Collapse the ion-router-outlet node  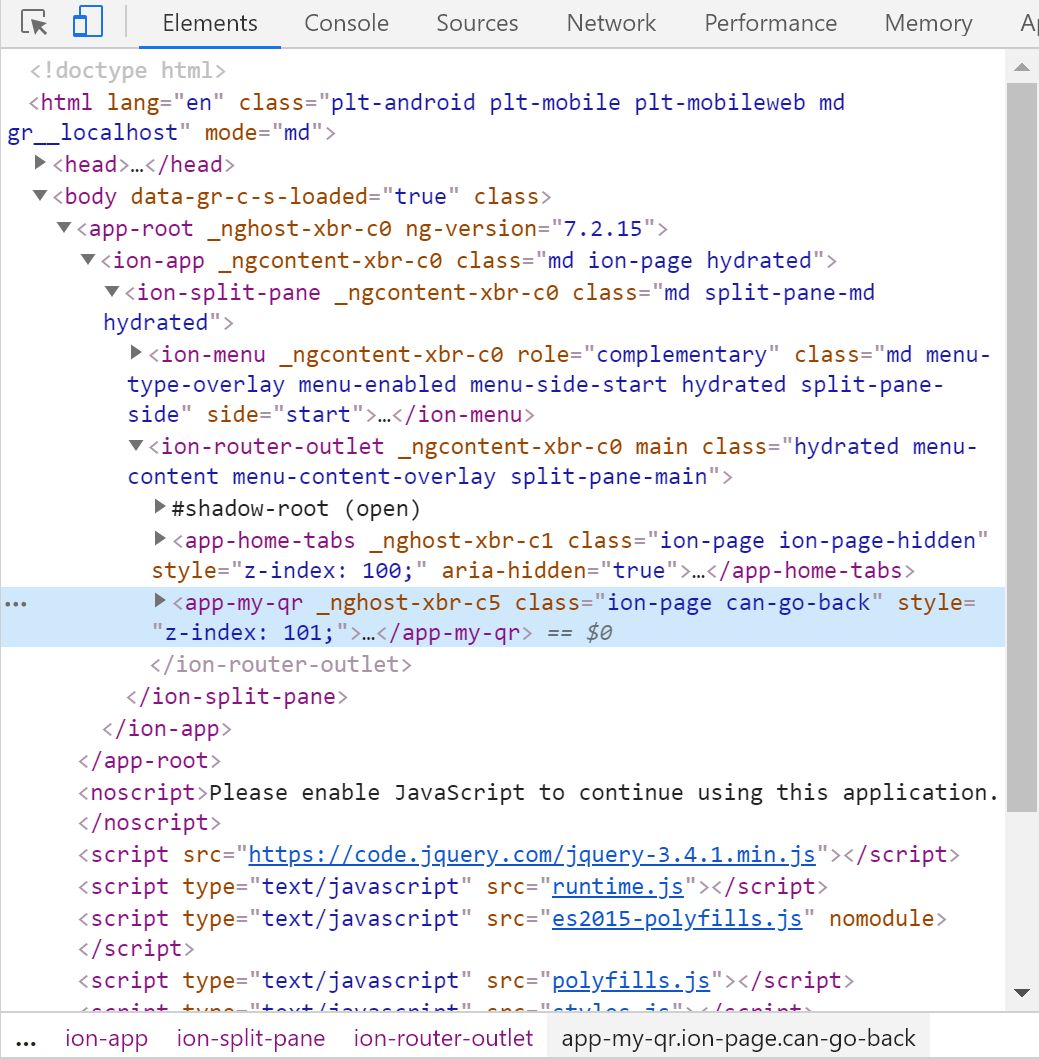pos(136,445)
